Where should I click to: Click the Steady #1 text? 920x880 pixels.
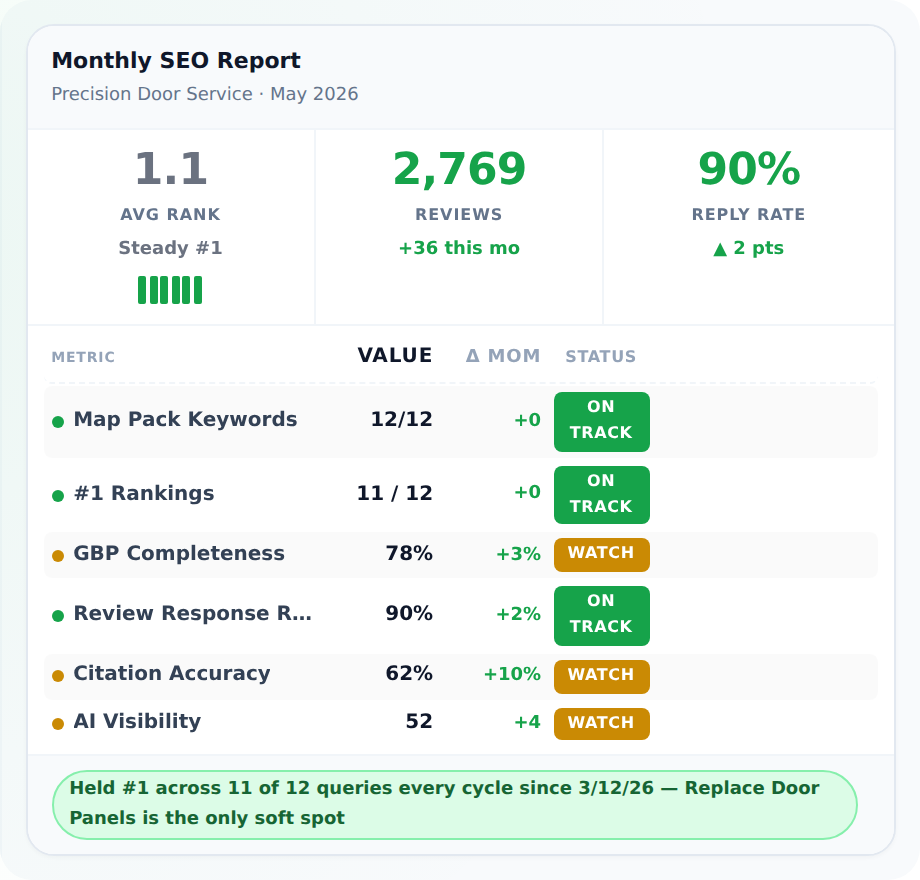pos(171,248)
